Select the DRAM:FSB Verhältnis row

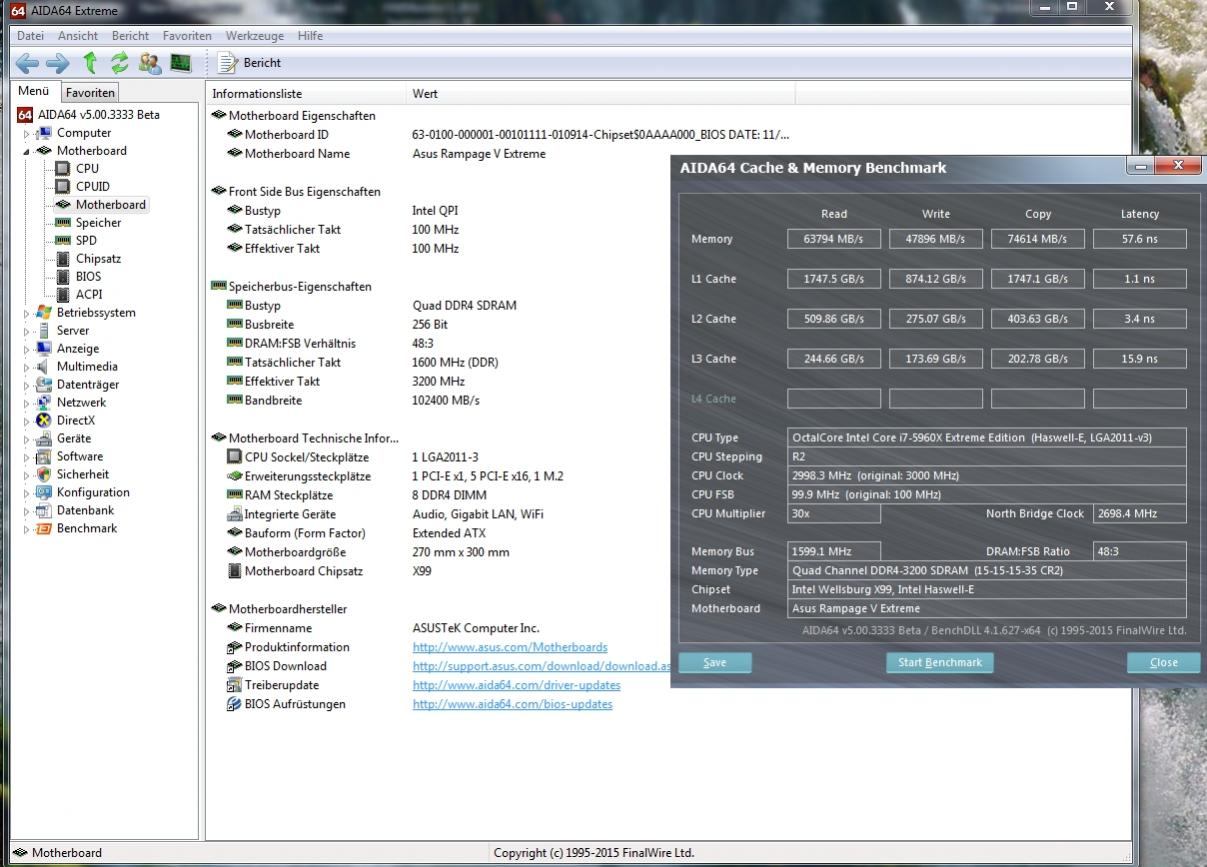(x=439, y=343)
